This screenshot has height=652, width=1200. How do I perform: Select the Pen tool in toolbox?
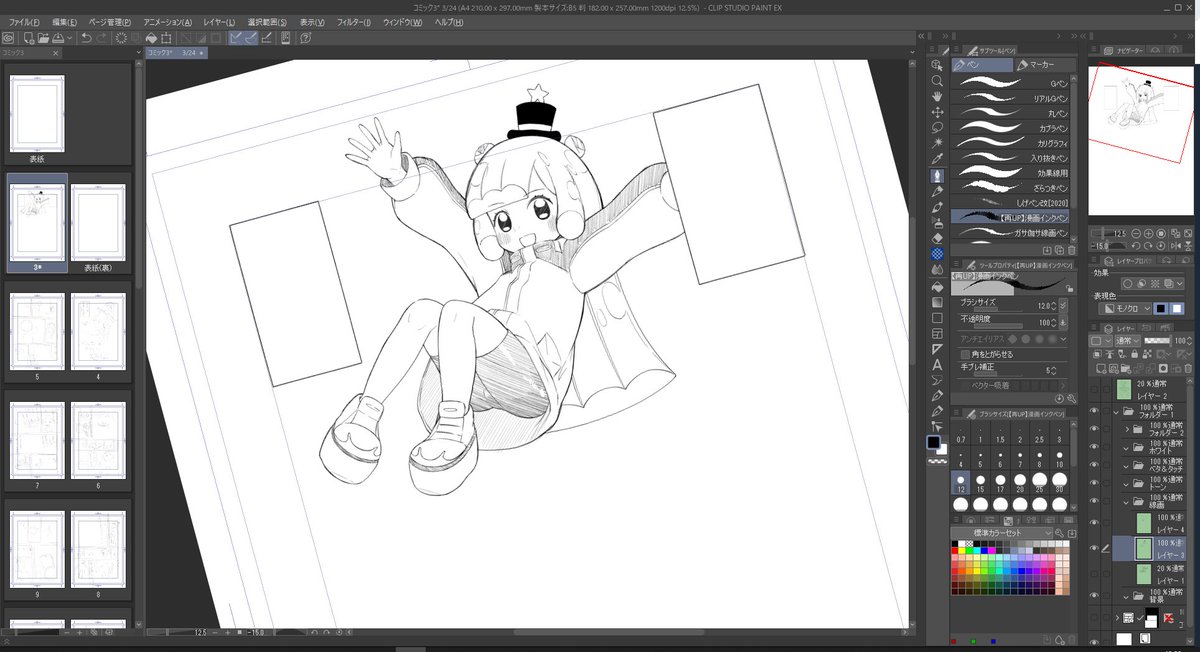tap(937, 176)
